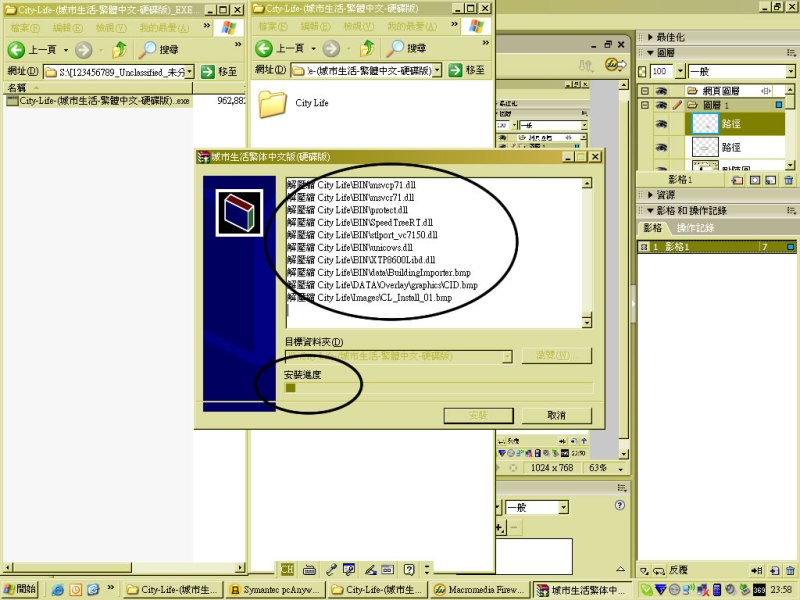The width and height of the screenshot is (800, 600).
Task: Open address bar dropdown in right Explorer
Action: pos(437,70)
